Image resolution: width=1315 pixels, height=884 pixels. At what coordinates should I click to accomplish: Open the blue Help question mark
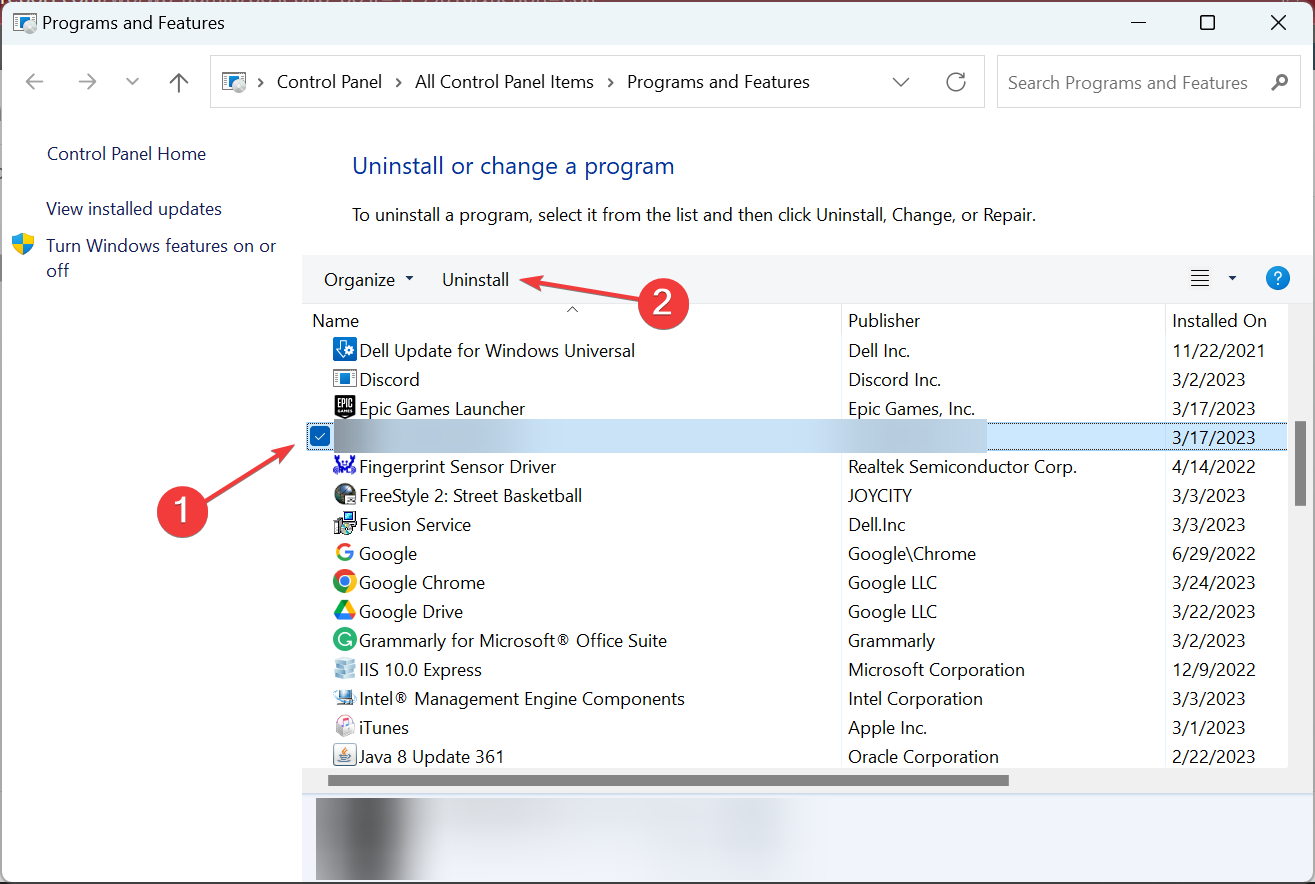tap(1277, 279)
